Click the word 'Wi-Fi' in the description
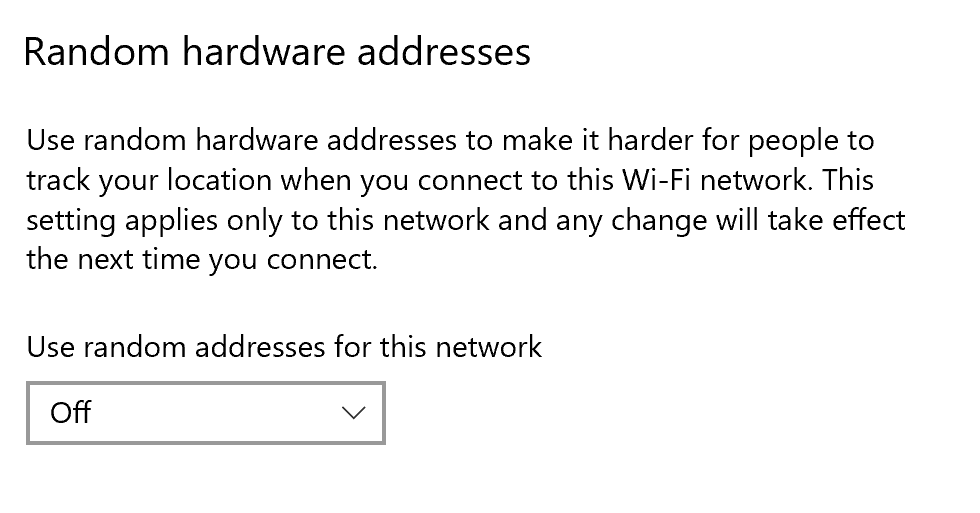The image size is (980, 513). 654,181
